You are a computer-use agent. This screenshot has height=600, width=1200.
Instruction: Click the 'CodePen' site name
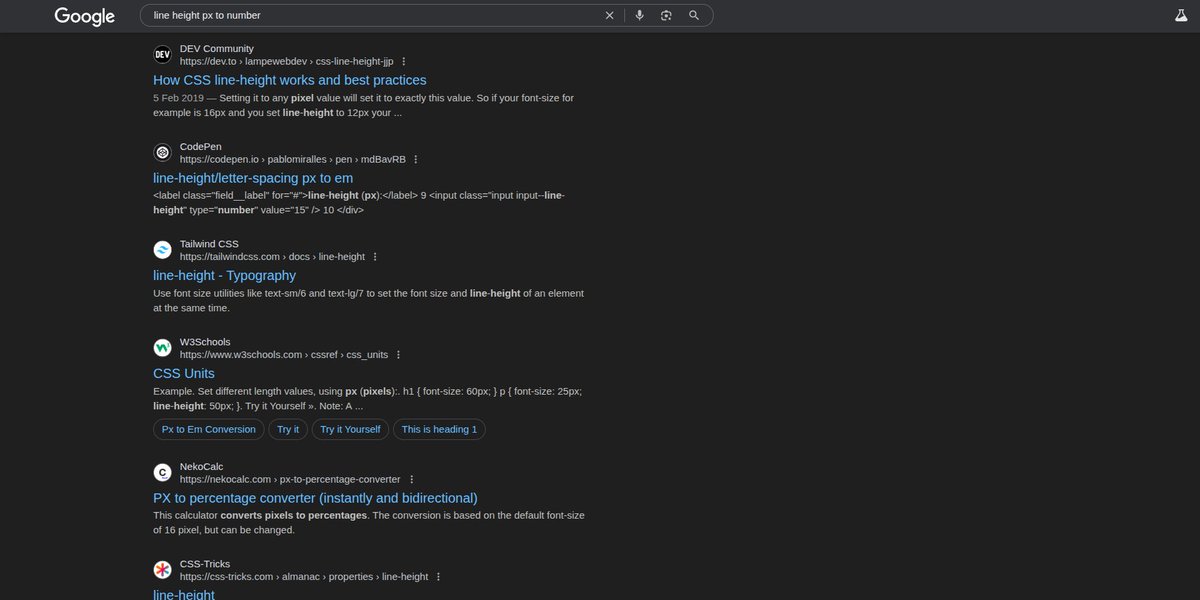click(201, 146)
